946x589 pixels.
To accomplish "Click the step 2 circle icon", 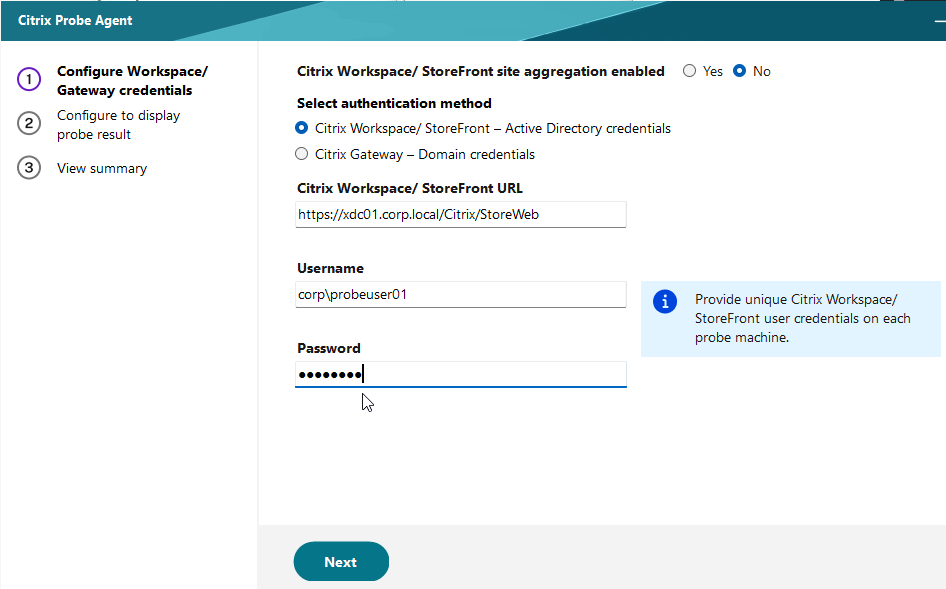I will click(x=29, y=123).
